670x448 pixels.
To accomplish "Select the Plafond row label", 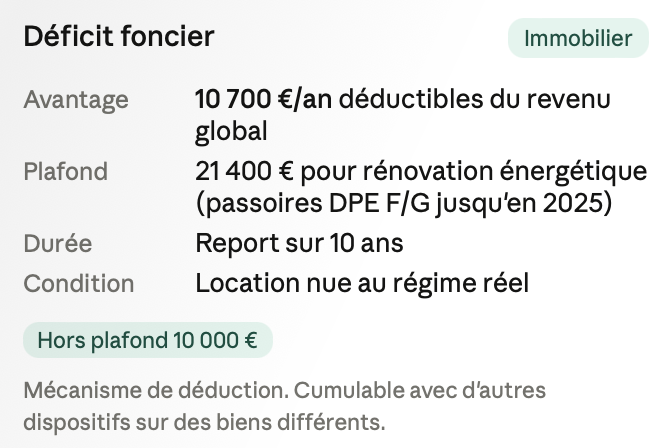I will coord(65,171).
